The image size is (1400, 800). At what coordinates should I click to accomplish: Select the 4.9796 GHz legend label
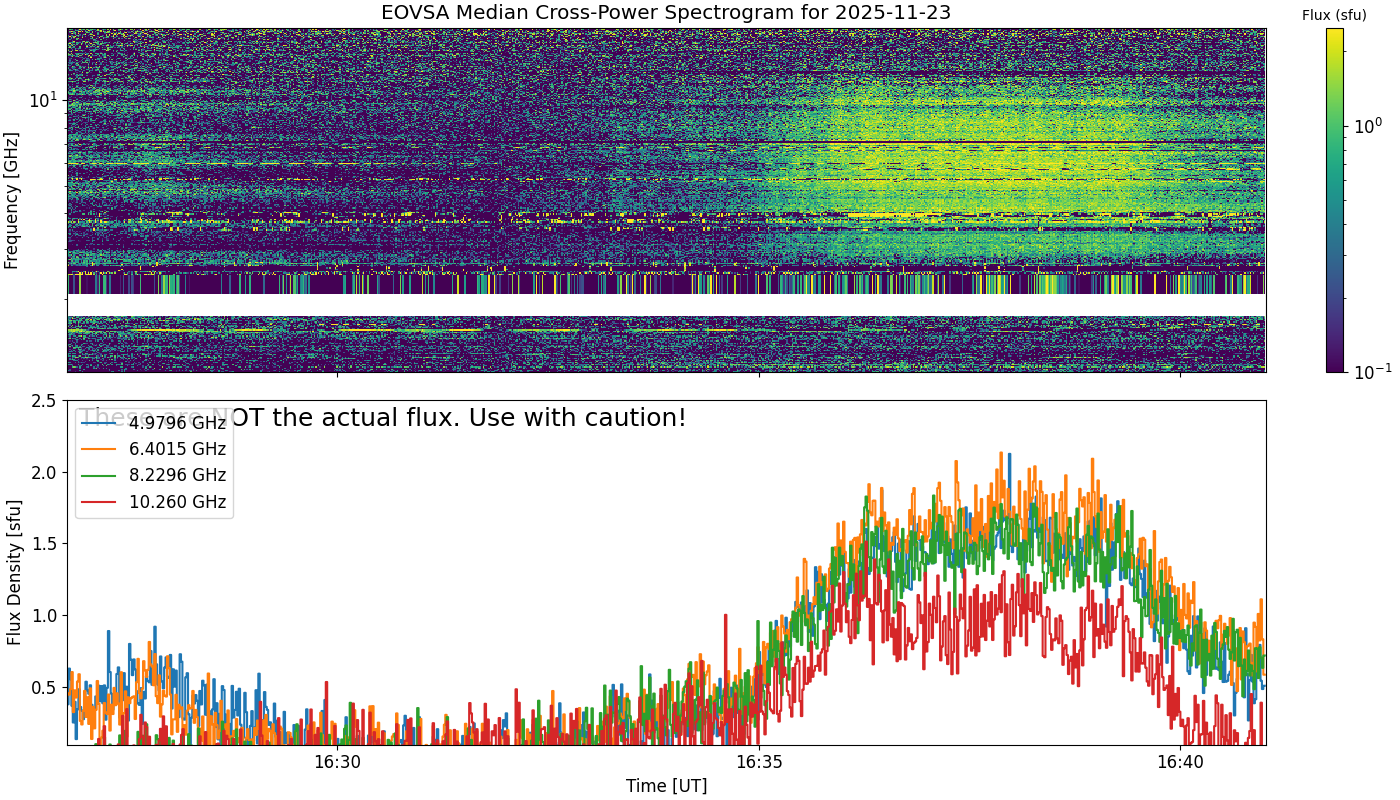[177, 423]
